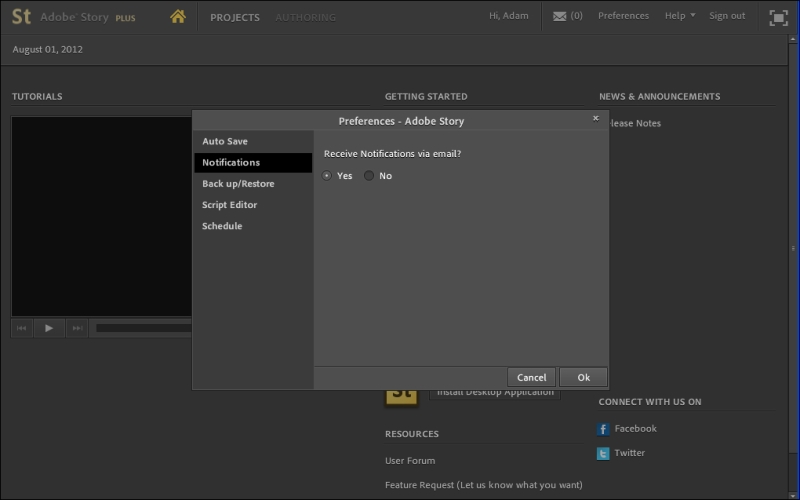Confirm preferences with Ok
The height and width of the screenshot is (500, 800).
point(583,378)
